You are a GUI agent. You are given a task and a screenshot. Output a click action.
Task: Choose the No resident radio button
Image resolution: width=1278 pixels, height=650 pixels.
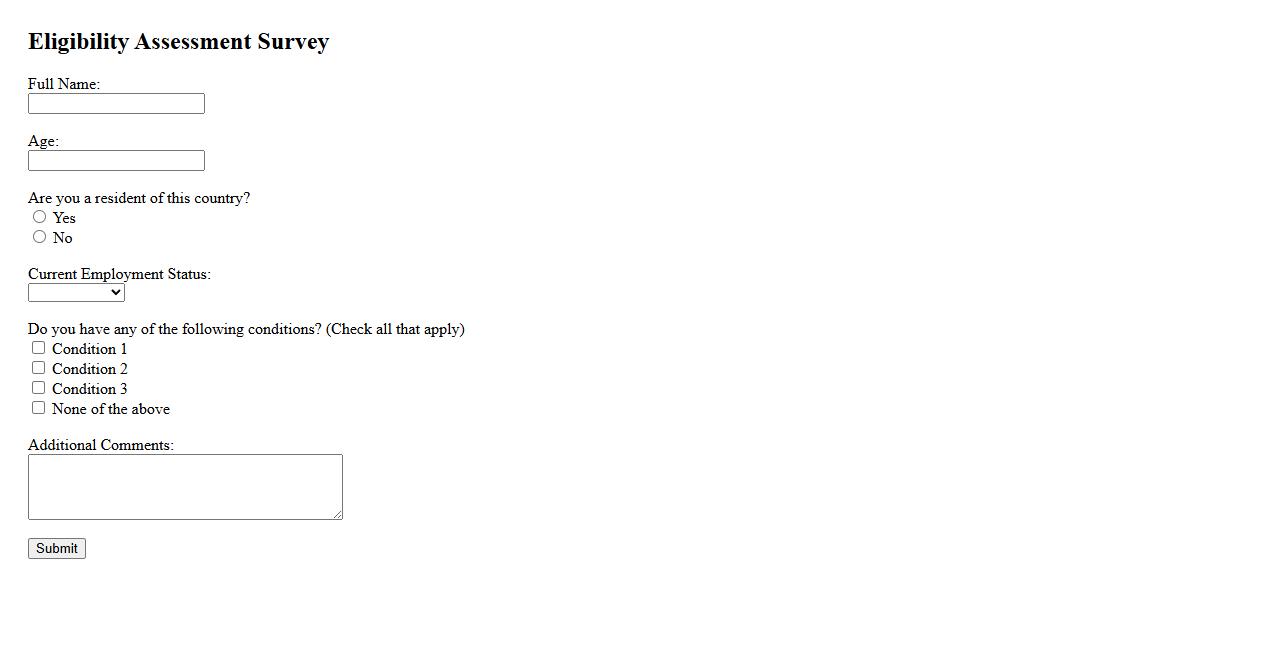click(40, 237)
